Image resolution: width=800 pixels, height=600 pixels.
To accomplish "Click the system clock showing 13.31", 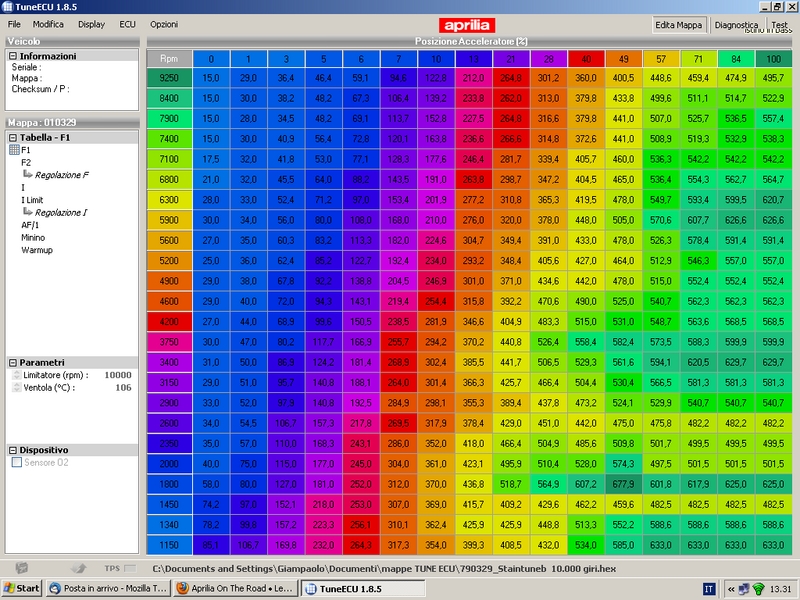I will tap(781, 589).
